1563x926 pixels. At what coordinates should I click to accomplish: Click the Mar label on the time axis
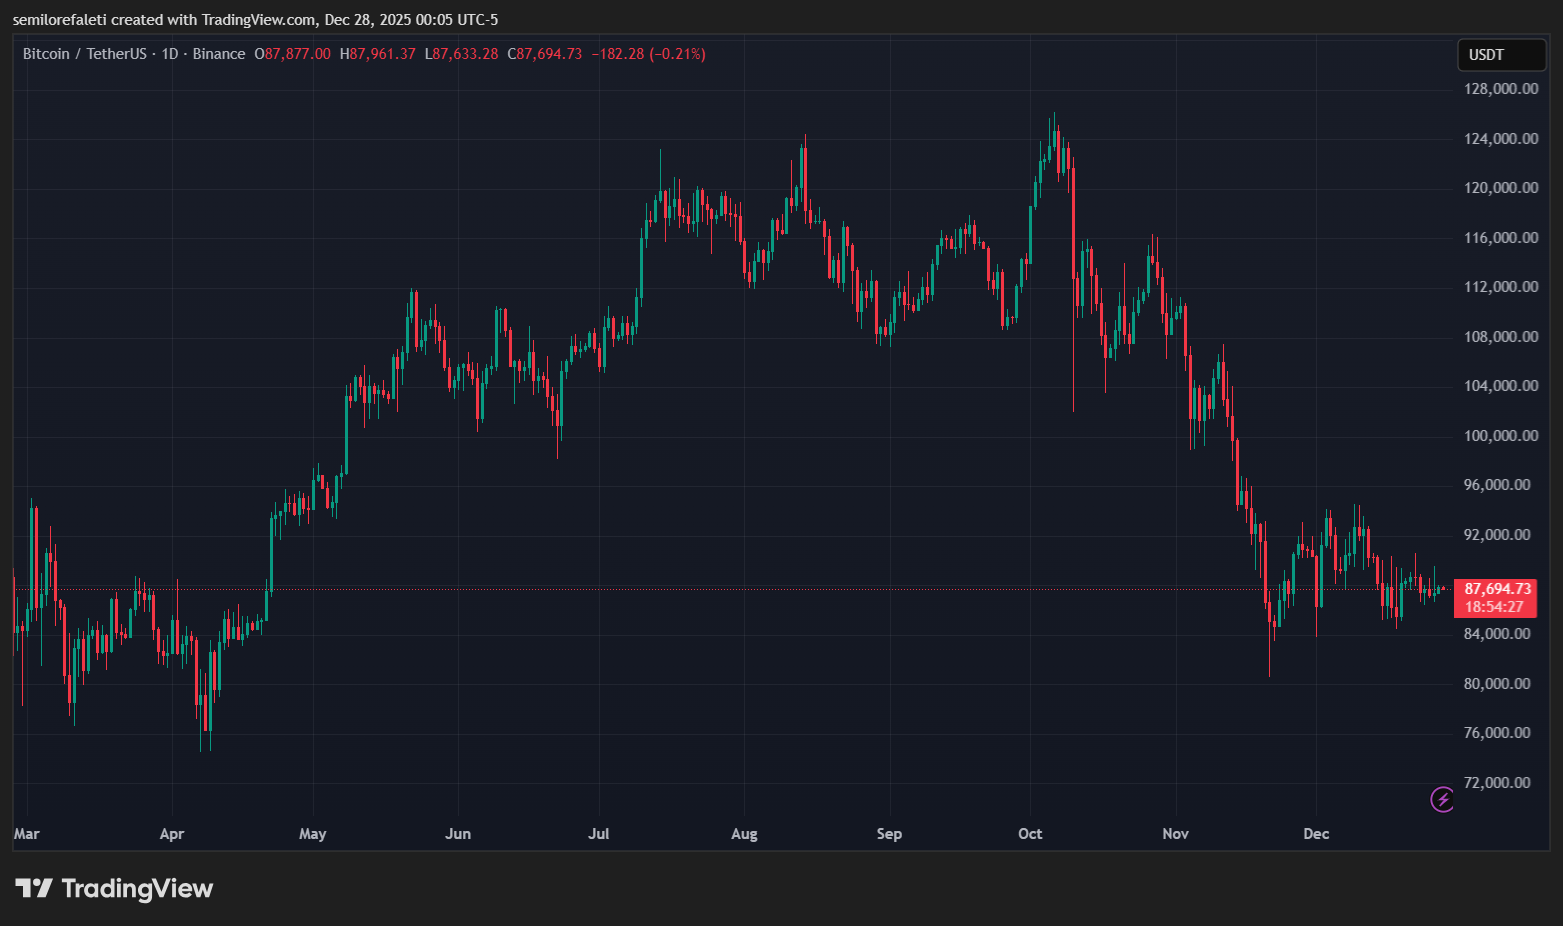tap(27, 833)
